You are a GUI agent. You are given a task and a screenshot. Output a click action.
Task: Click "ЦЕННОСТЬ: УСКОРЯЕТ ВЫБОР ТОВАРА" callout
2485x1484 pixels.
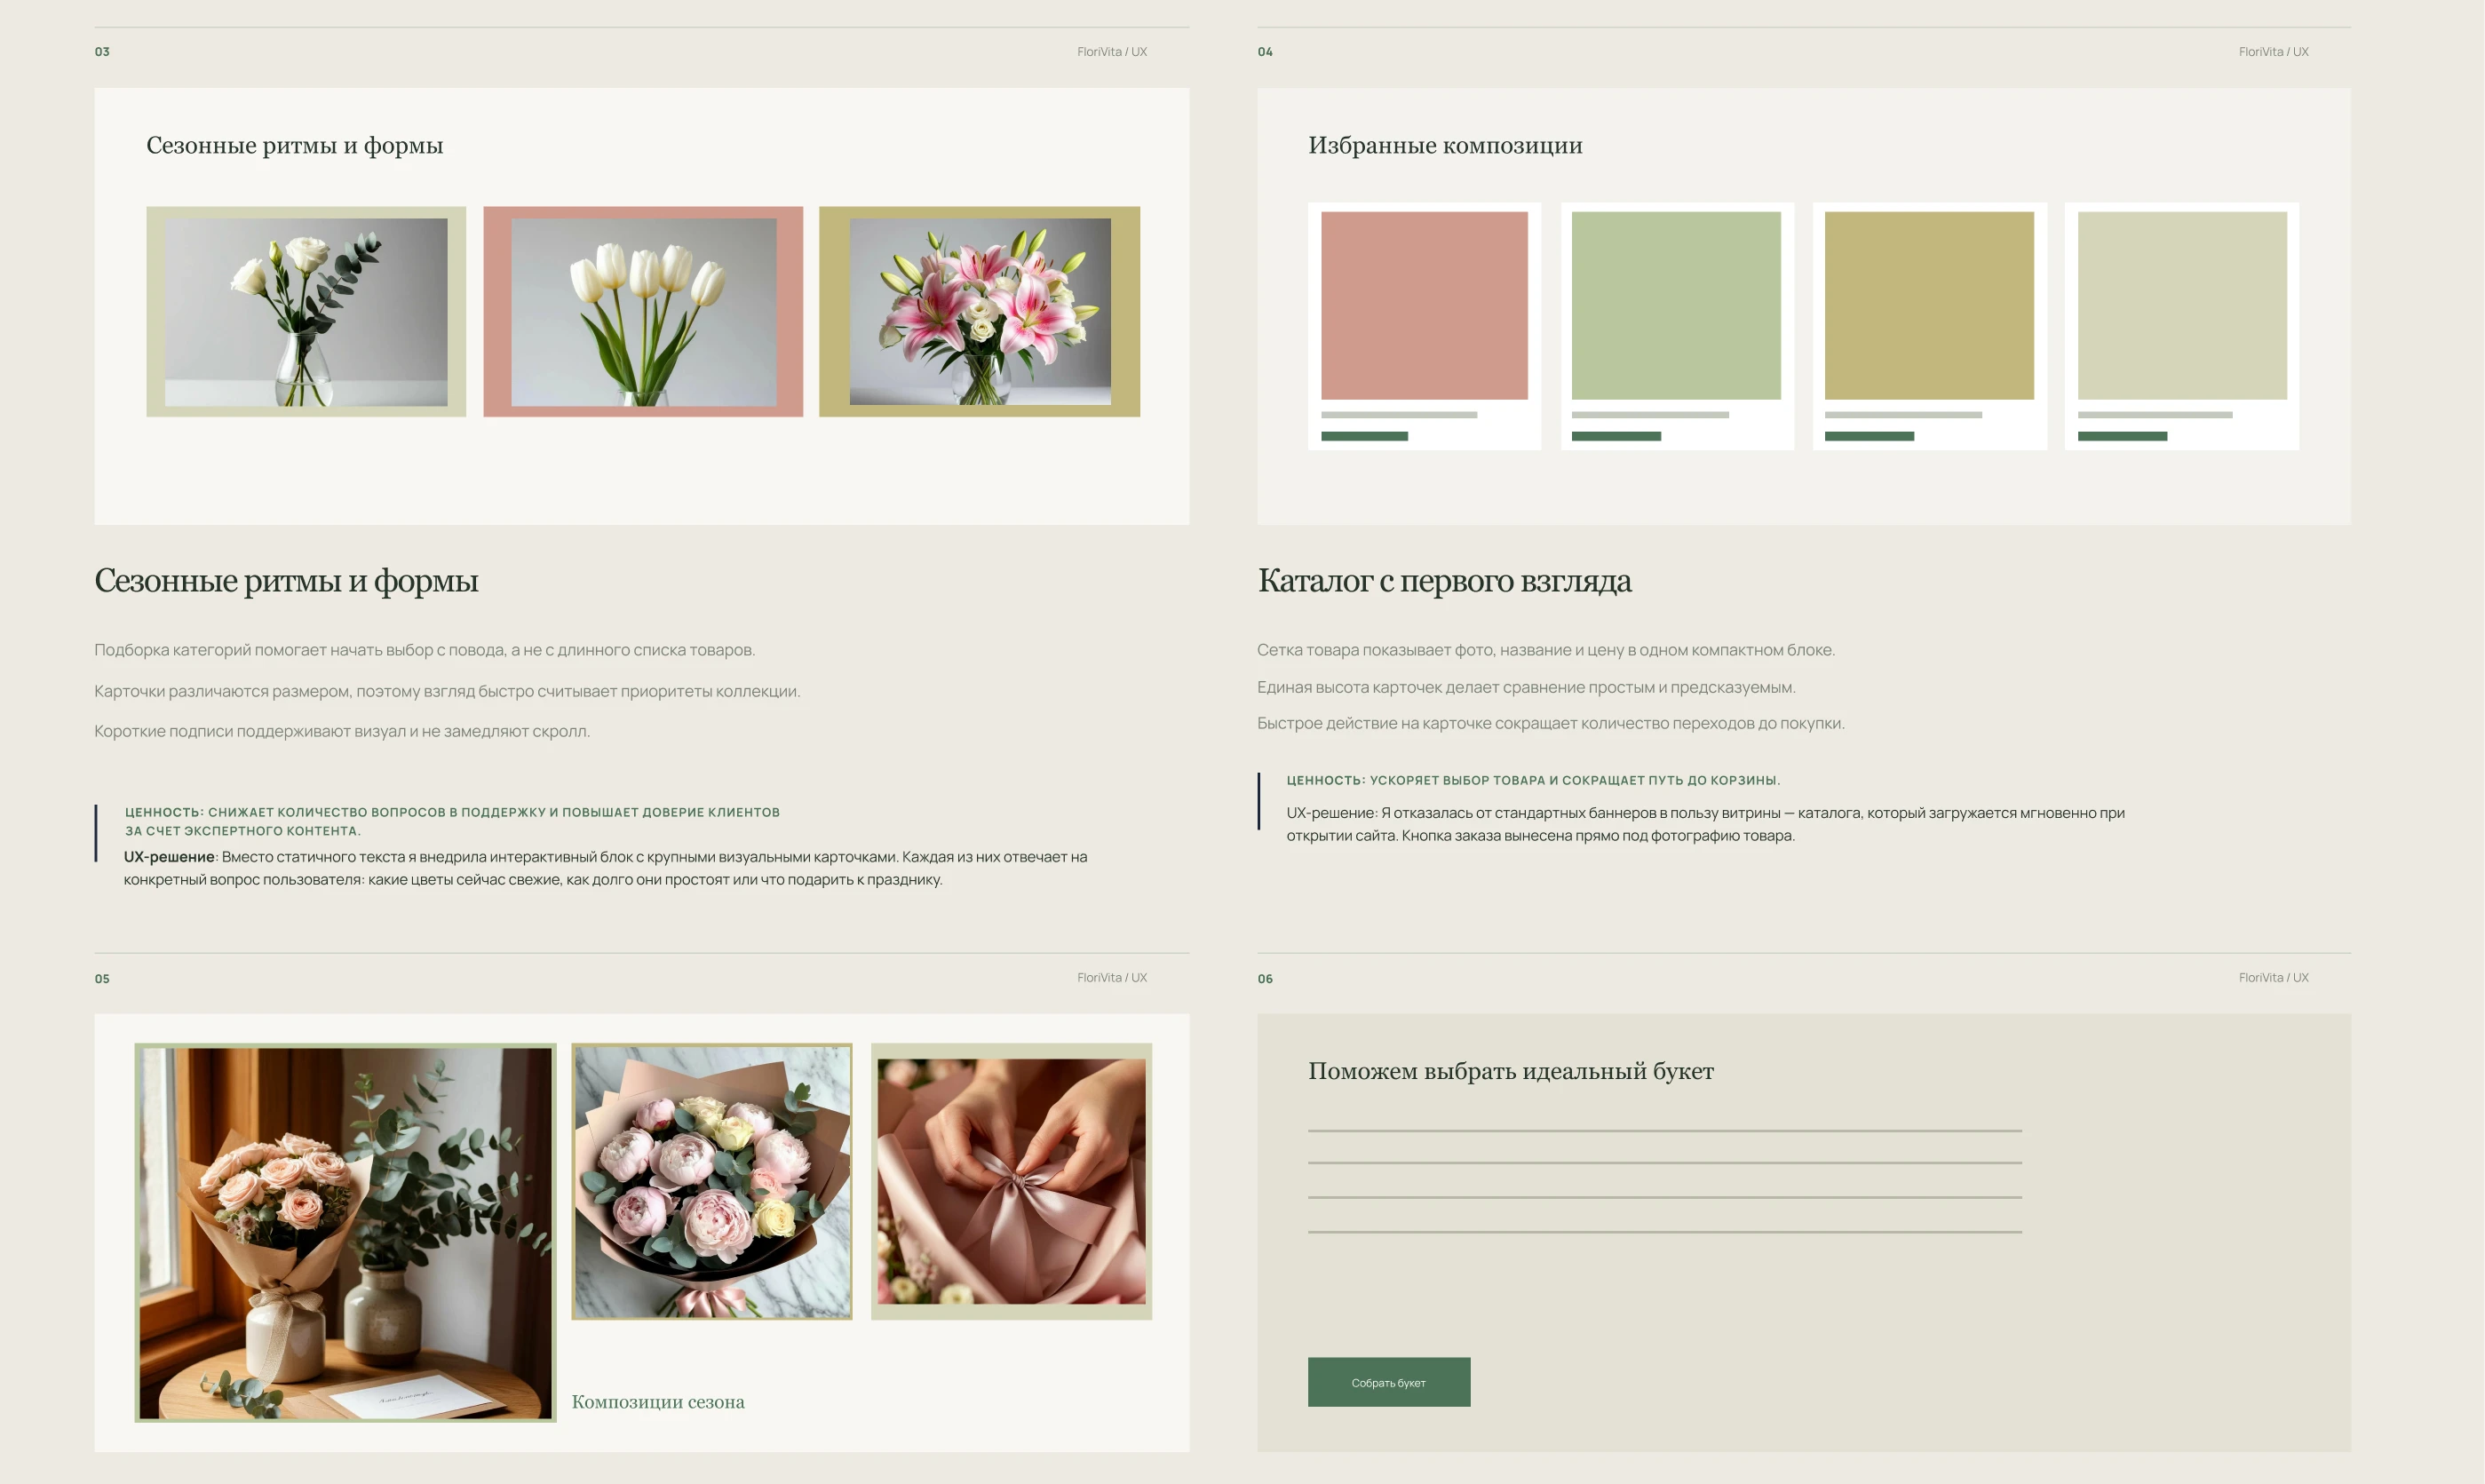point(1533,780)
